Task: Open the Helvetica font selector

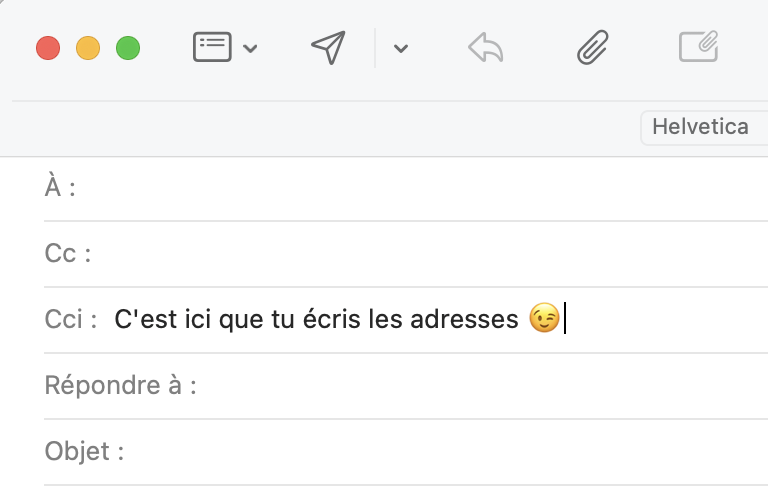Action: point(702,127)
